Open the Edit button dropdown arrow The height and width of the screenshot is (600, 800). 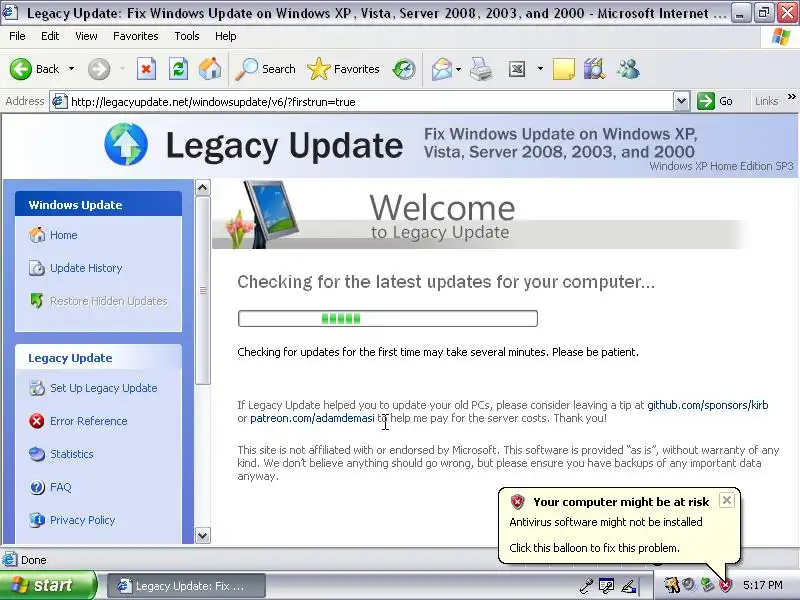[540, 69]
